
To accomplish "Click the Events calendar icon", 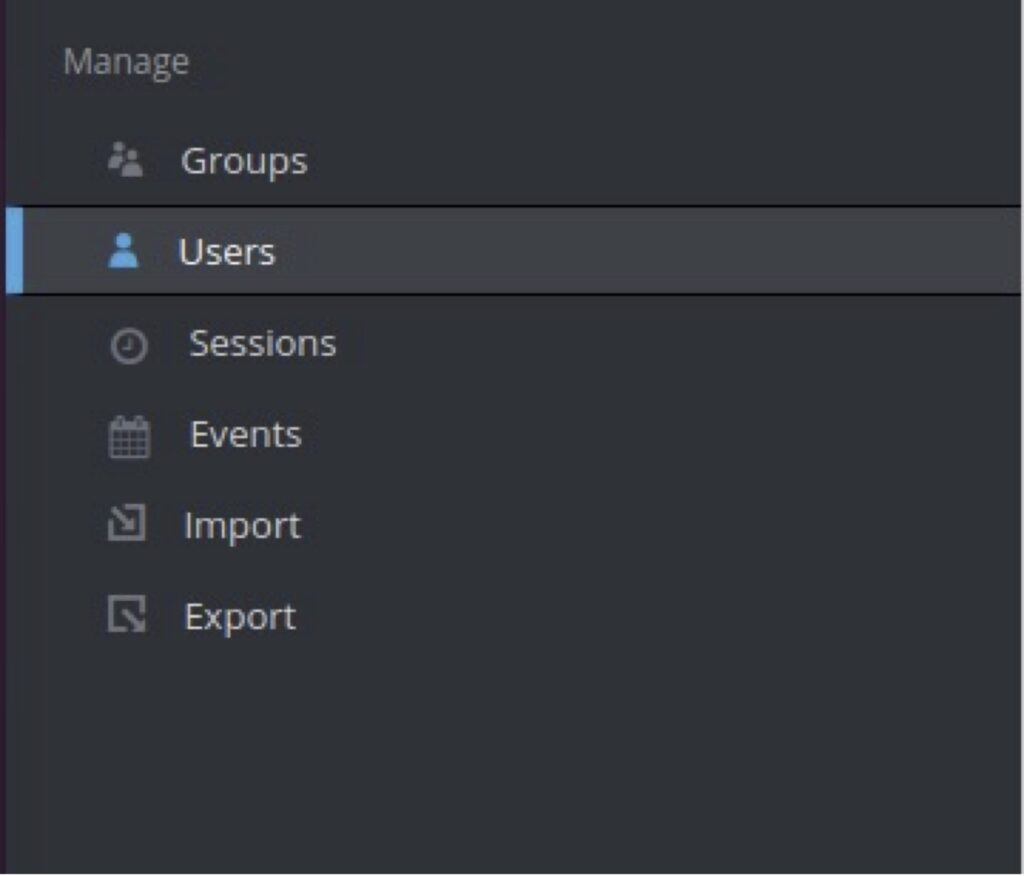I will (x=129, y=437).
